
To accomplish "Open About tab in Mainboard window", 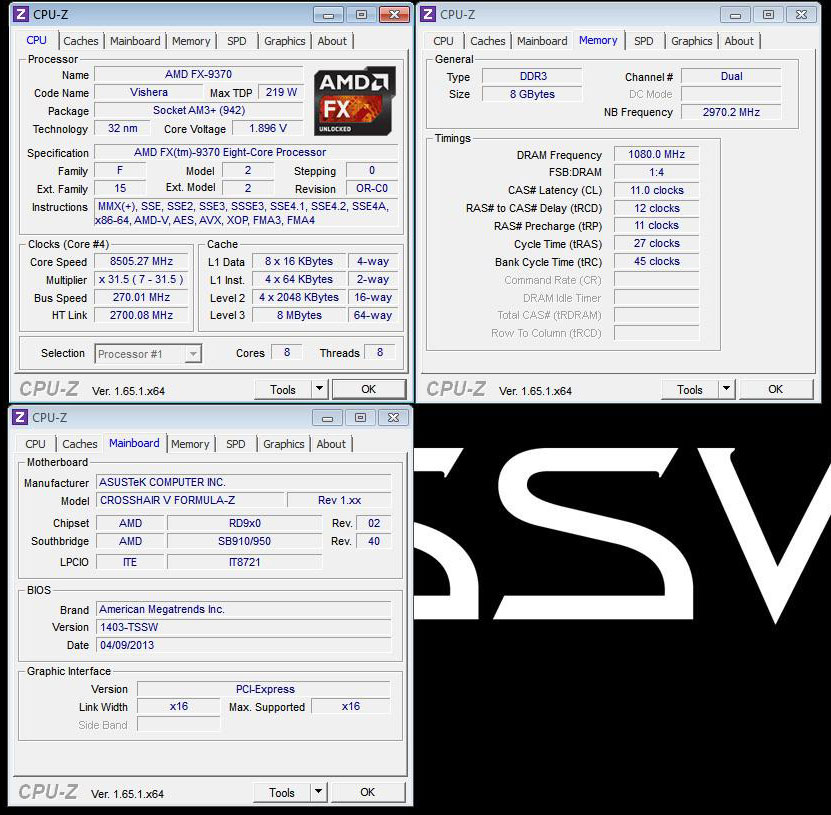I will pyautogui.click(x=331, y=444).
